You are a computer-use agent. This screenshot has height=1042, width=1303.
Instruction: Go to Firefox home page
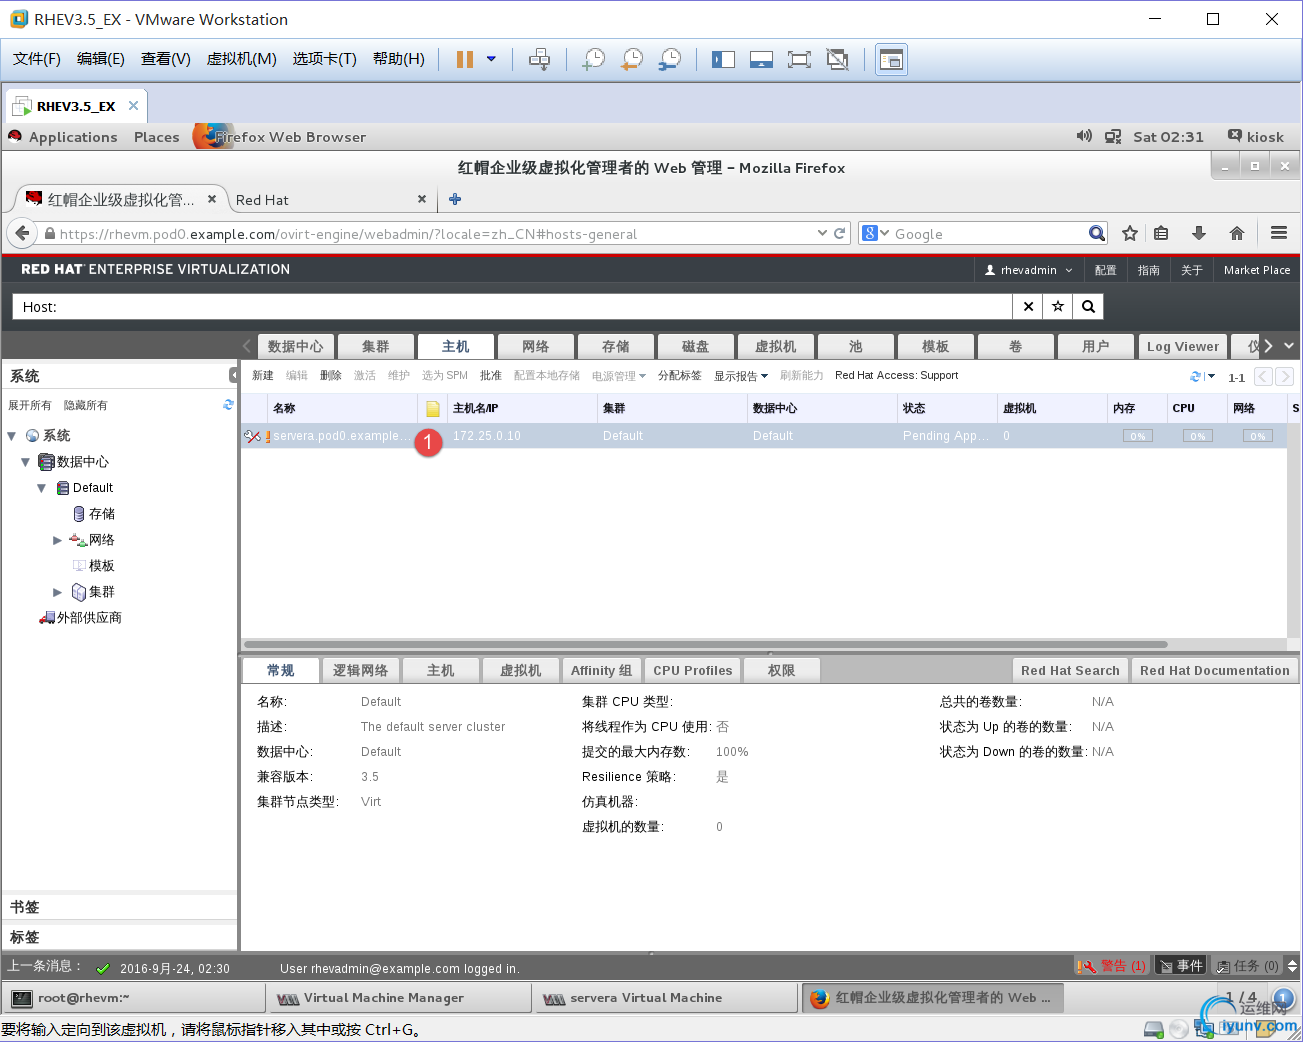pos(1237,233)
